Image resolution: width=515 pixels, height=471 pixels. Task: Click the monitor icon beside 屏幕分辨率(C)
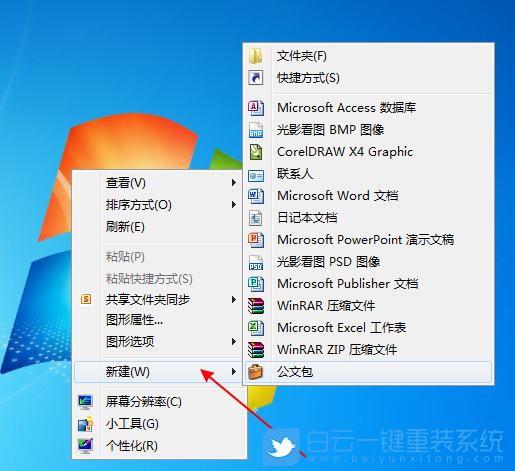tap(85, 402)
